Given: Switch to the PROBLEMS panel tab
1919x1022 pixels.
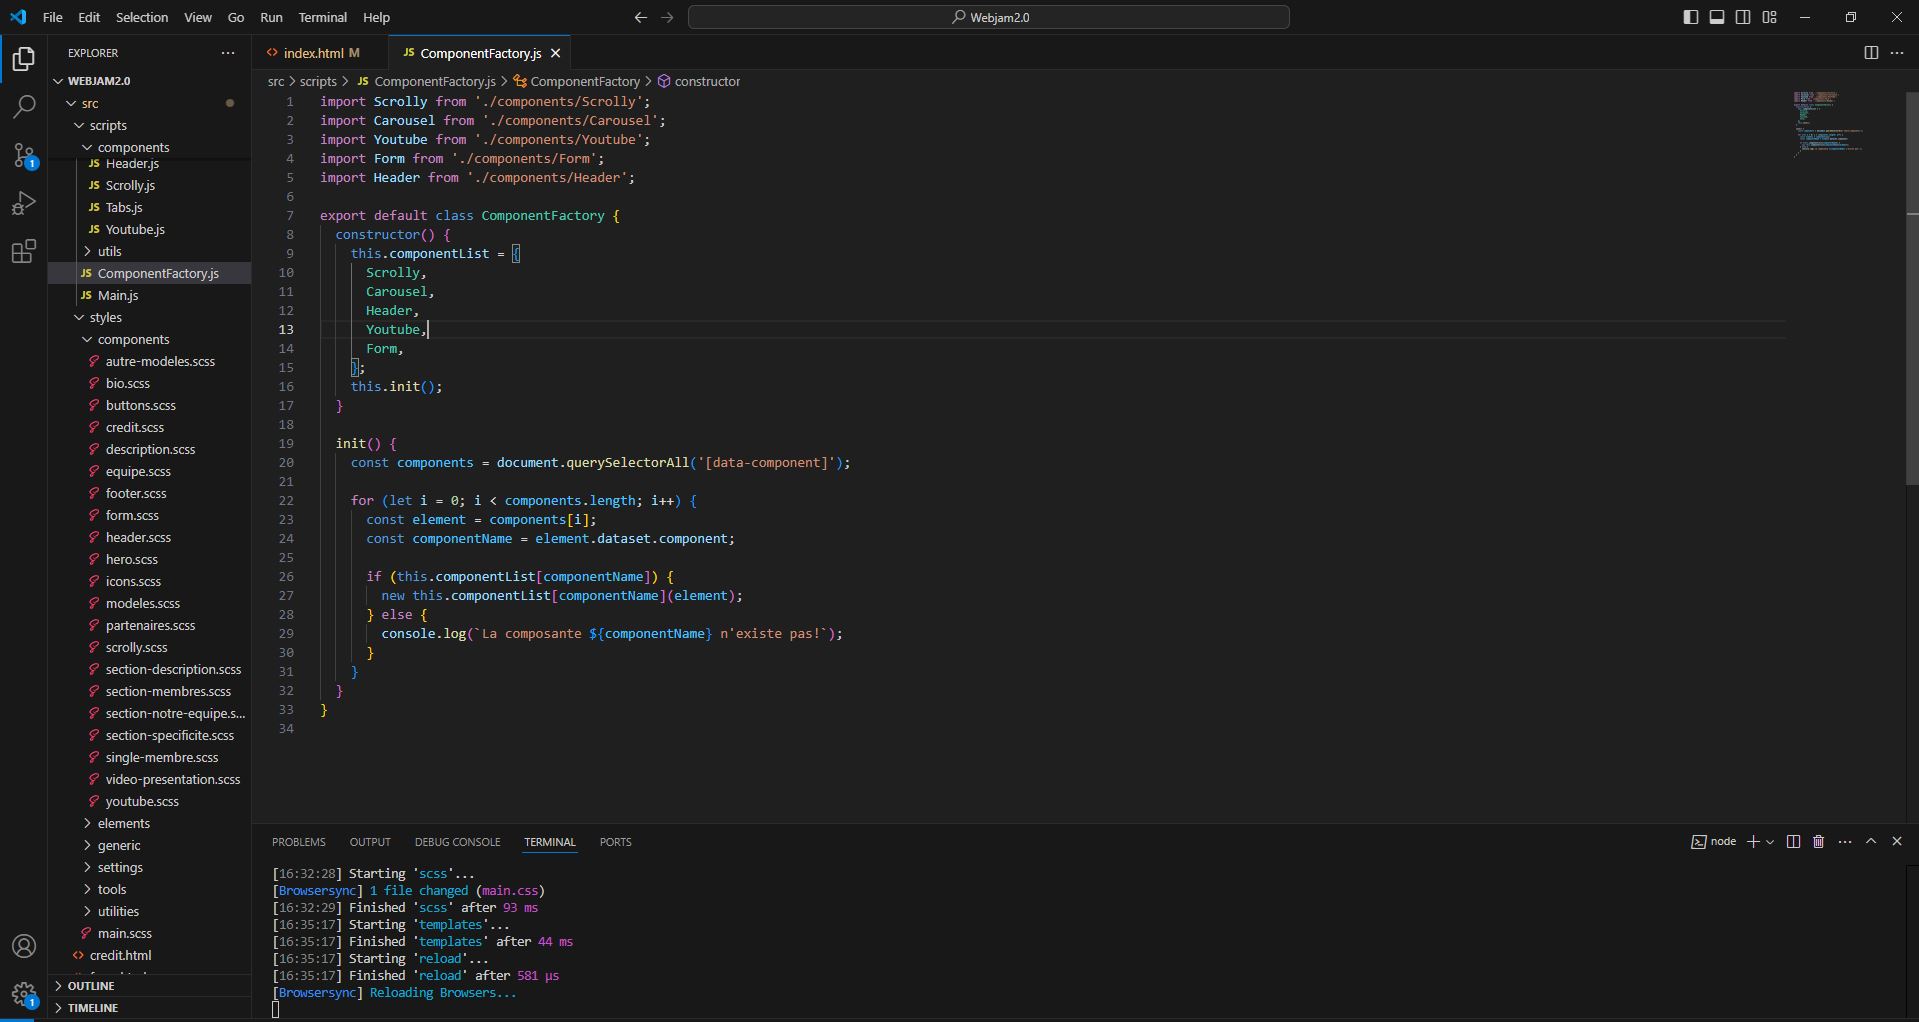Looking at the screenshot, I should point(299,842).
